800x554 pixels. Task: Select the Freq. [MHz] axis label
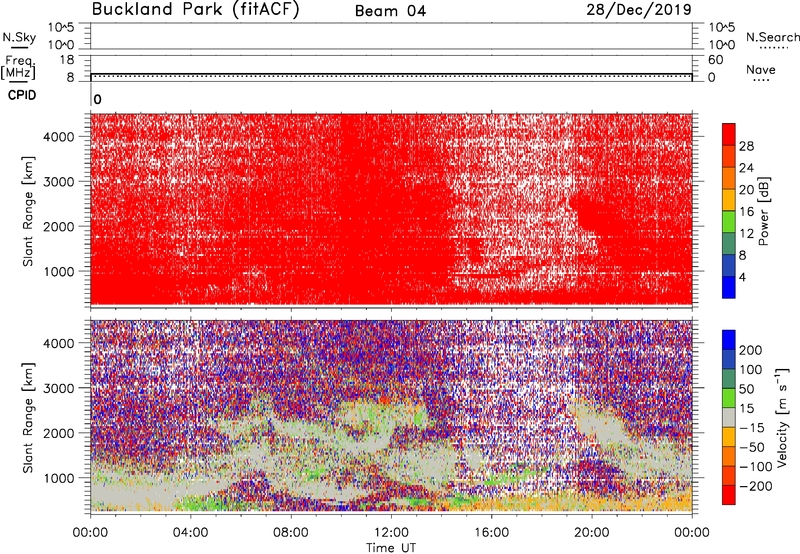[19, 68]
